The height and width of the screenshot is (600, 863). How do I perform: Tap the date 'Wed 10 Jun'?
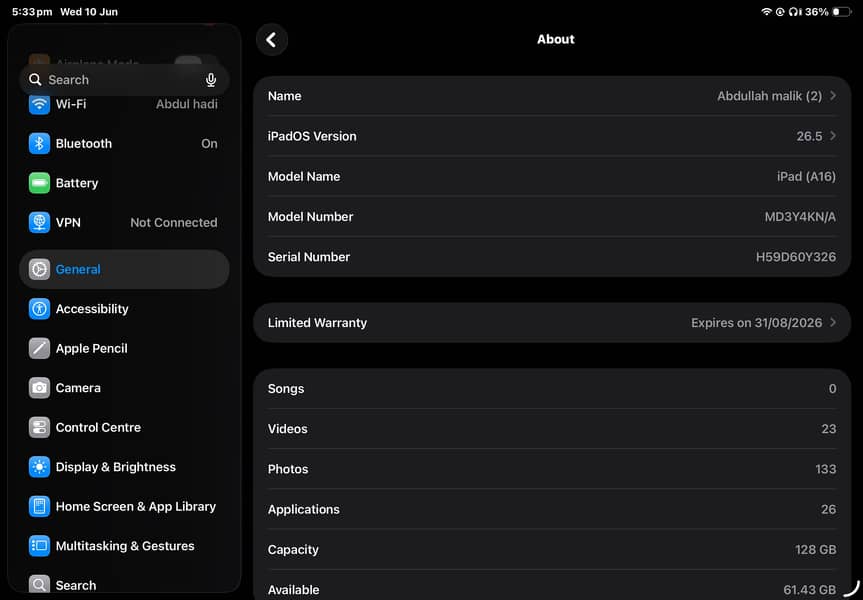coord(89,12)
